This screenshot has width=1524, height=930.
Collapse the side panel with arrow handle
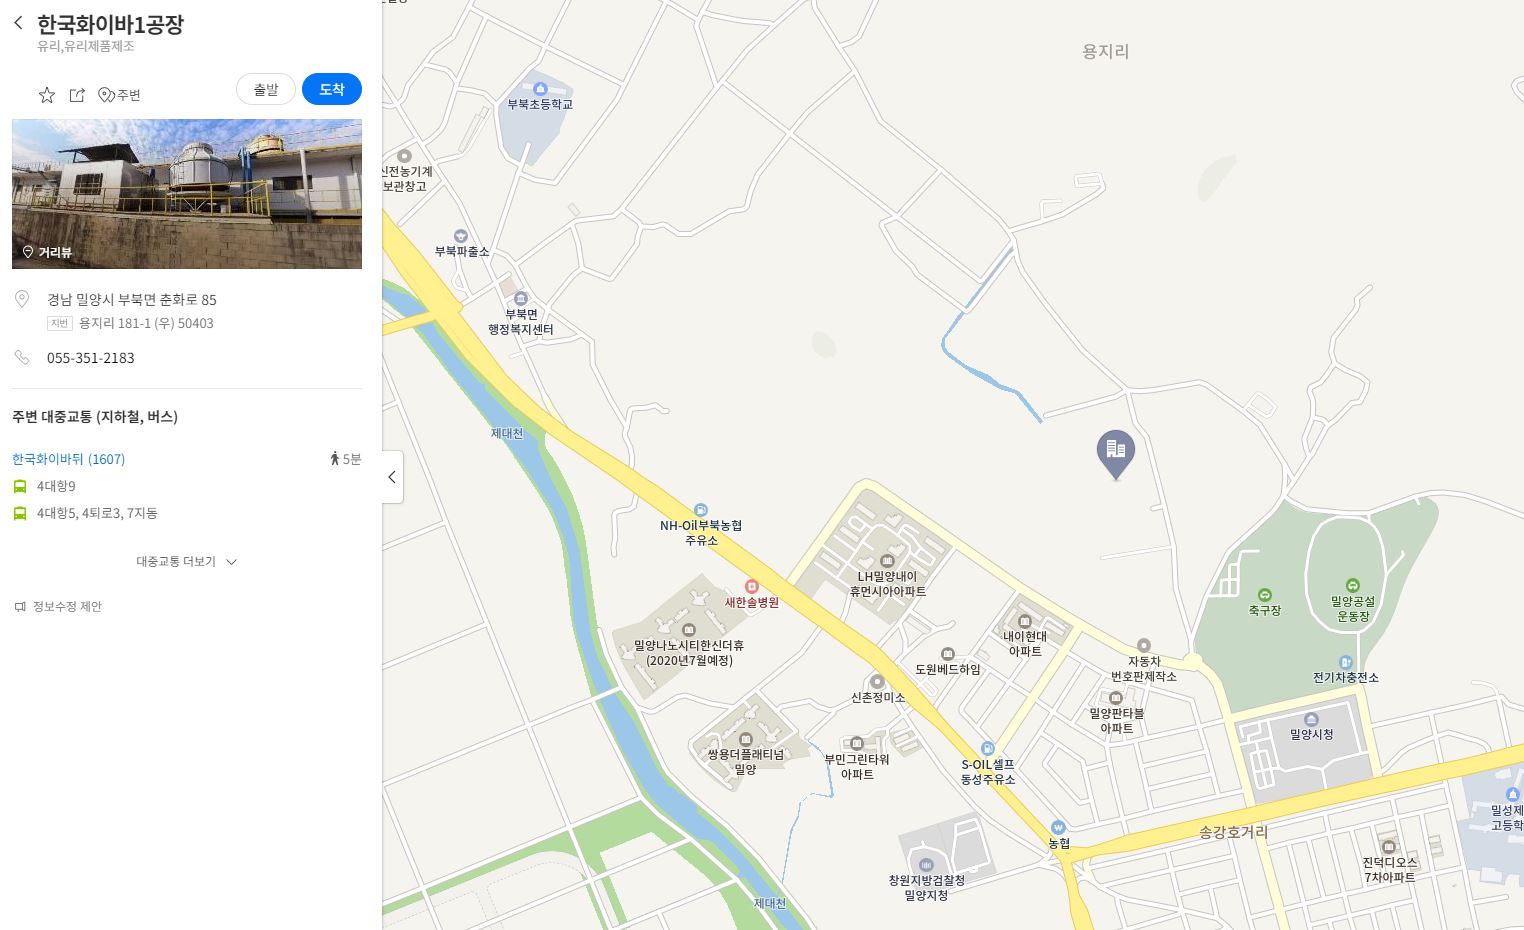point(392,477)
